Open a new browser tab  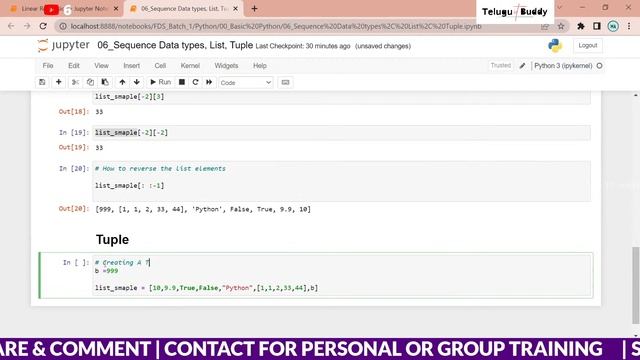[x=254, y=9]
